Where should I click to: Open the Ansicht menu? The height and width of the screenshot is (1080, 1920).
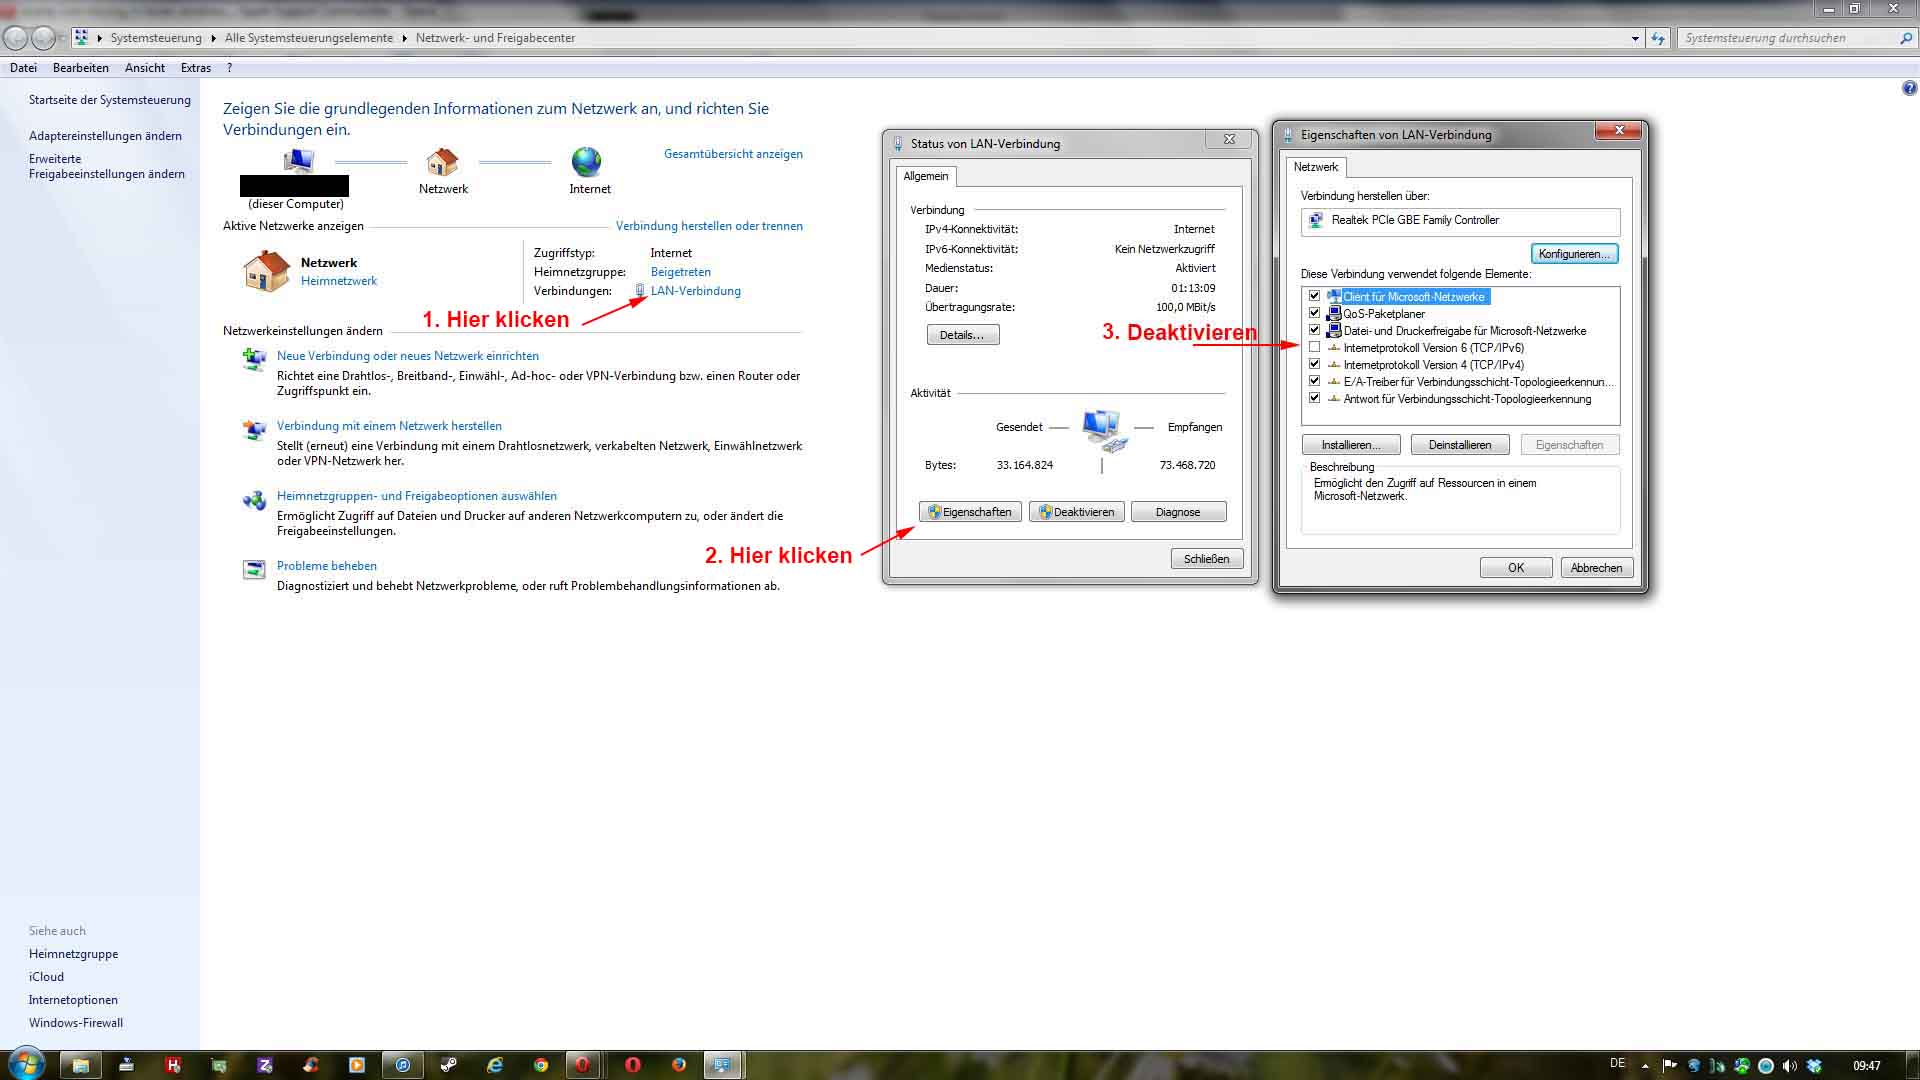point(144,68)
